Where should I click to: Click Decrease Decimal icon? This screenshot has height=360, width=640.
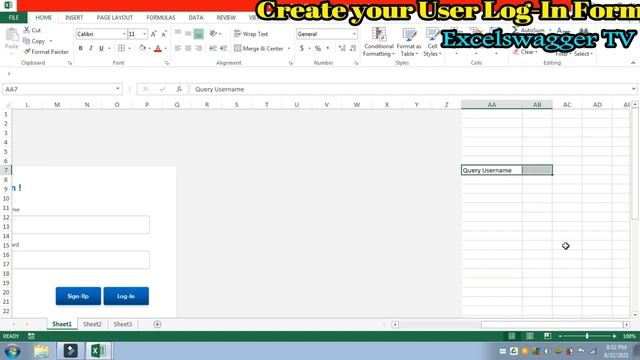pyautogui.click(x=353, y=49)
